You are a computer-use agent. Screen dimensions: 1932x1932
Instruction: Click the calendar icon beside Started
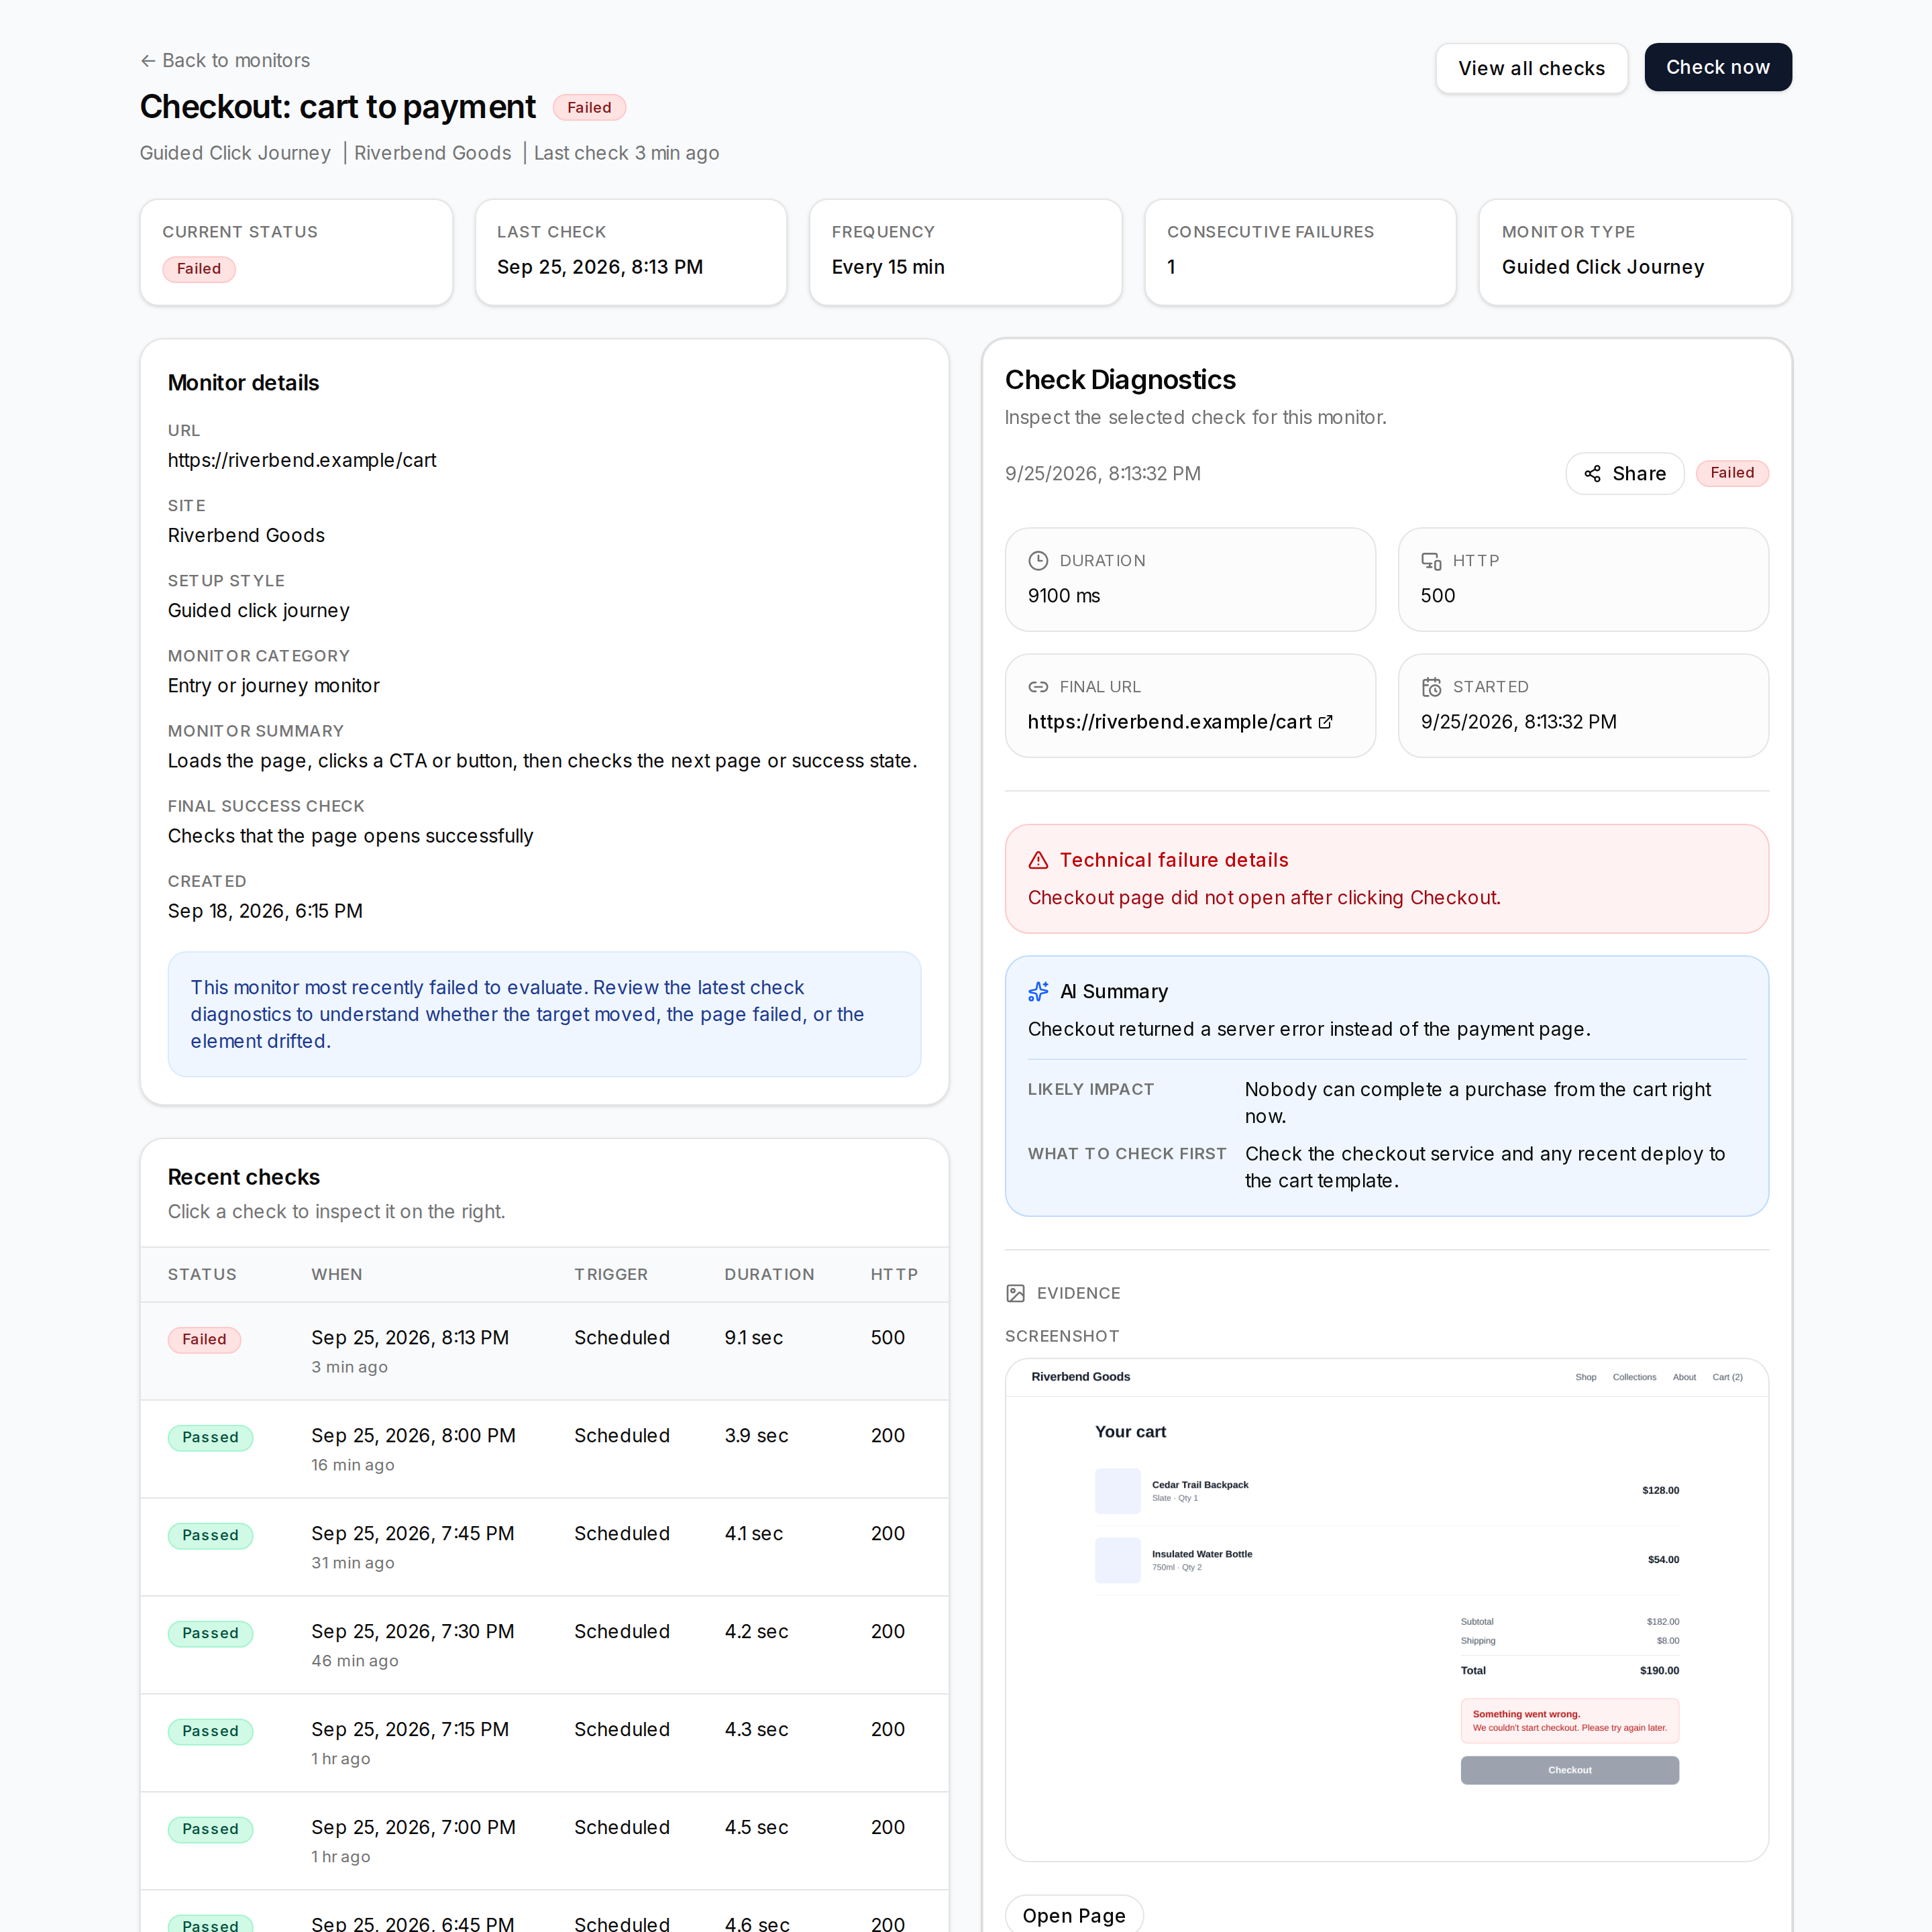(1431, 687)
